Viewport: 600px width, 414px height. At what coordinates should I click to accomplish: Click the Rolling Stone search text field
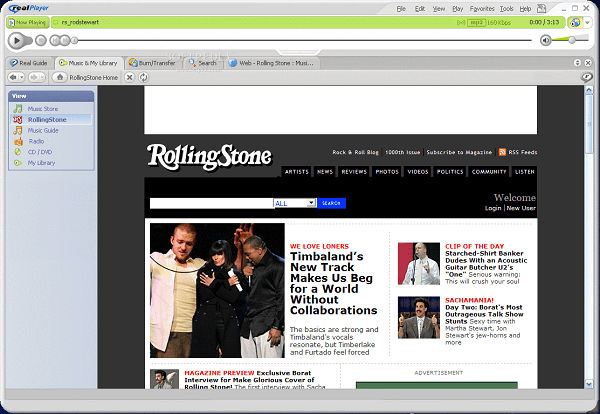click(x=211, y=203)
